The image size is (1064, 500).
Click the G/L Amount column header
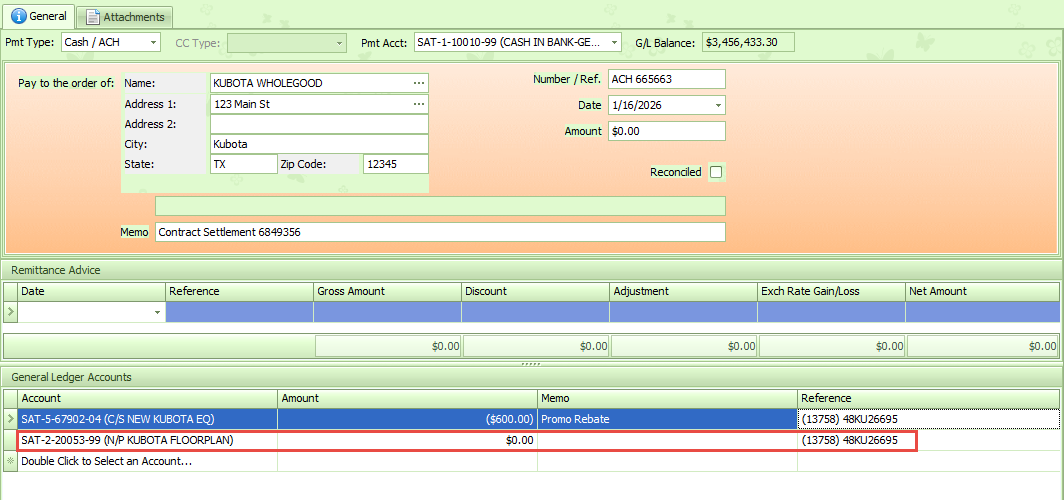coord(408,398)
